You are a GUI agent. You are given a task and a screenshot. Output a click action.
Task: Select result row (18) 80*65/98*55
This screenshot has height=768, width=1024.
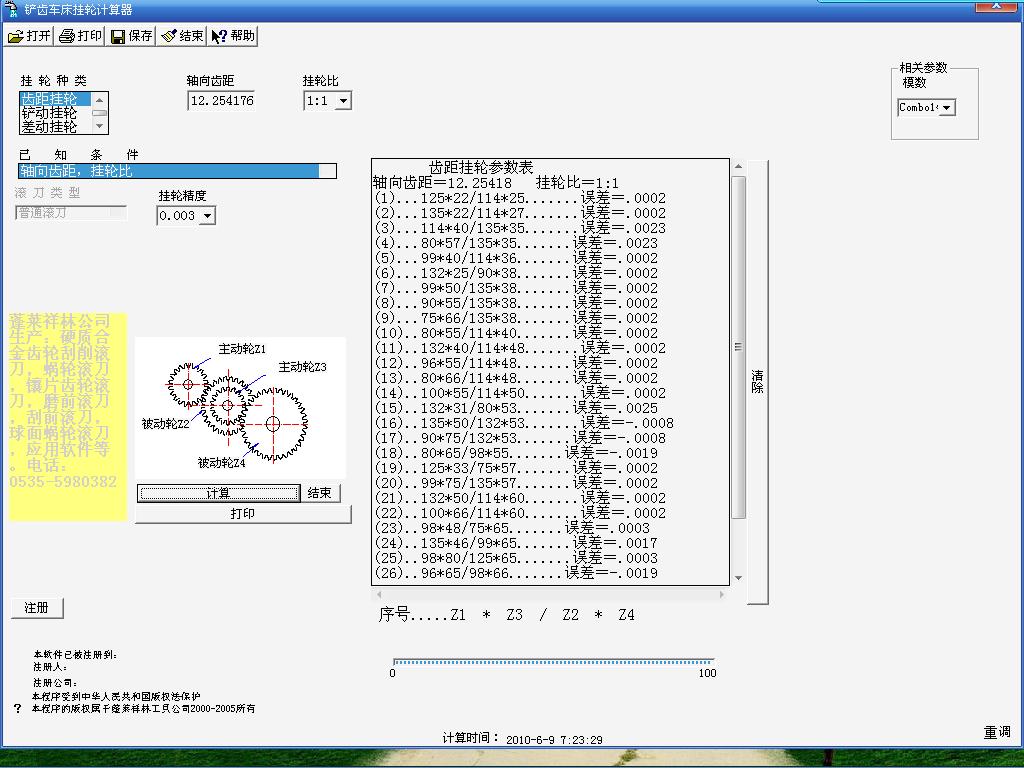pos(516,453)
